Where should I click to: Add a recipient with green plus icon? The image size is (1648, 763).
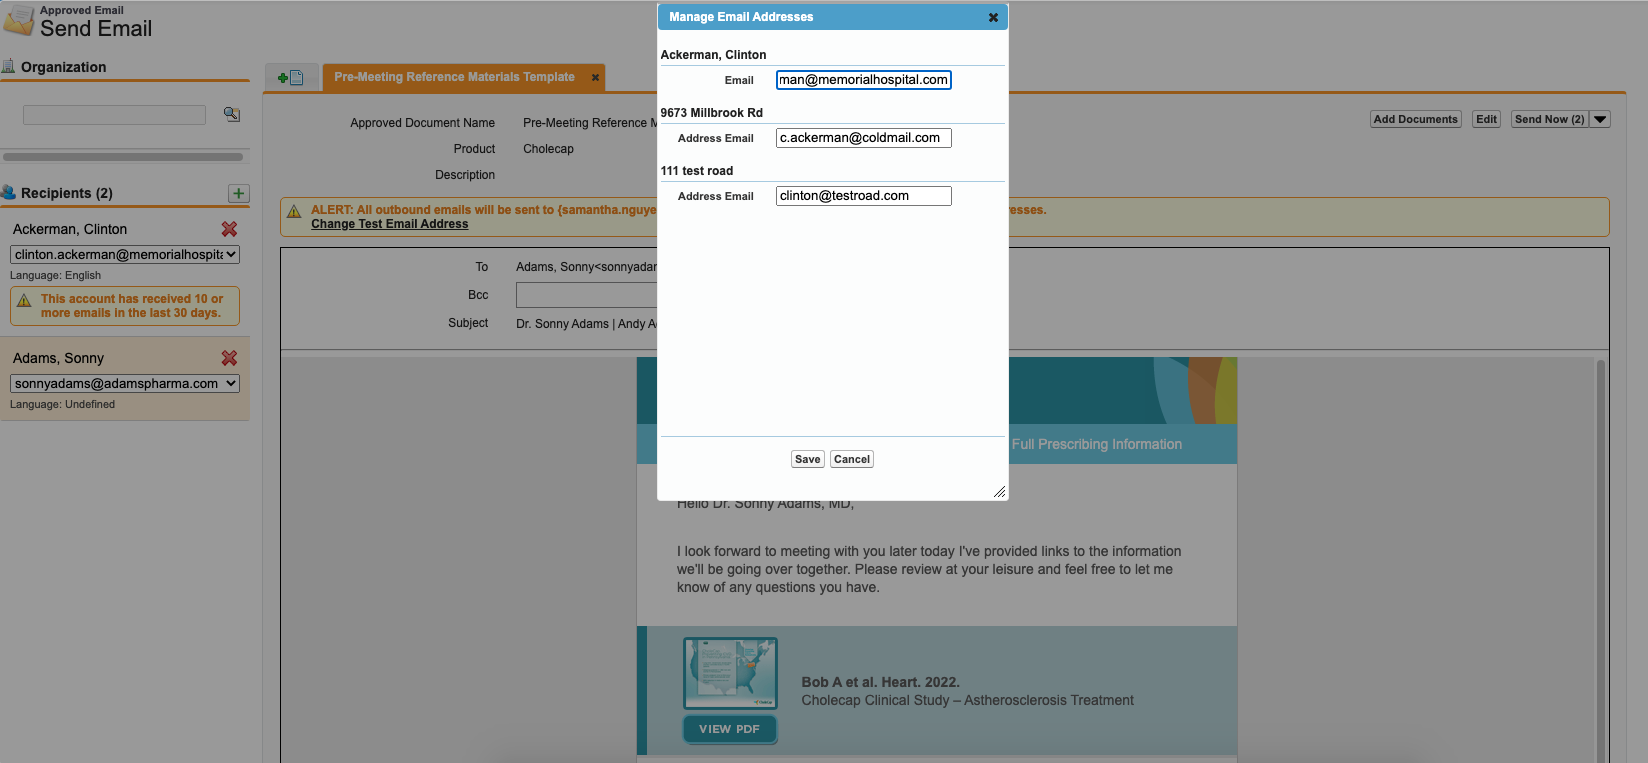tap(239, 193)
